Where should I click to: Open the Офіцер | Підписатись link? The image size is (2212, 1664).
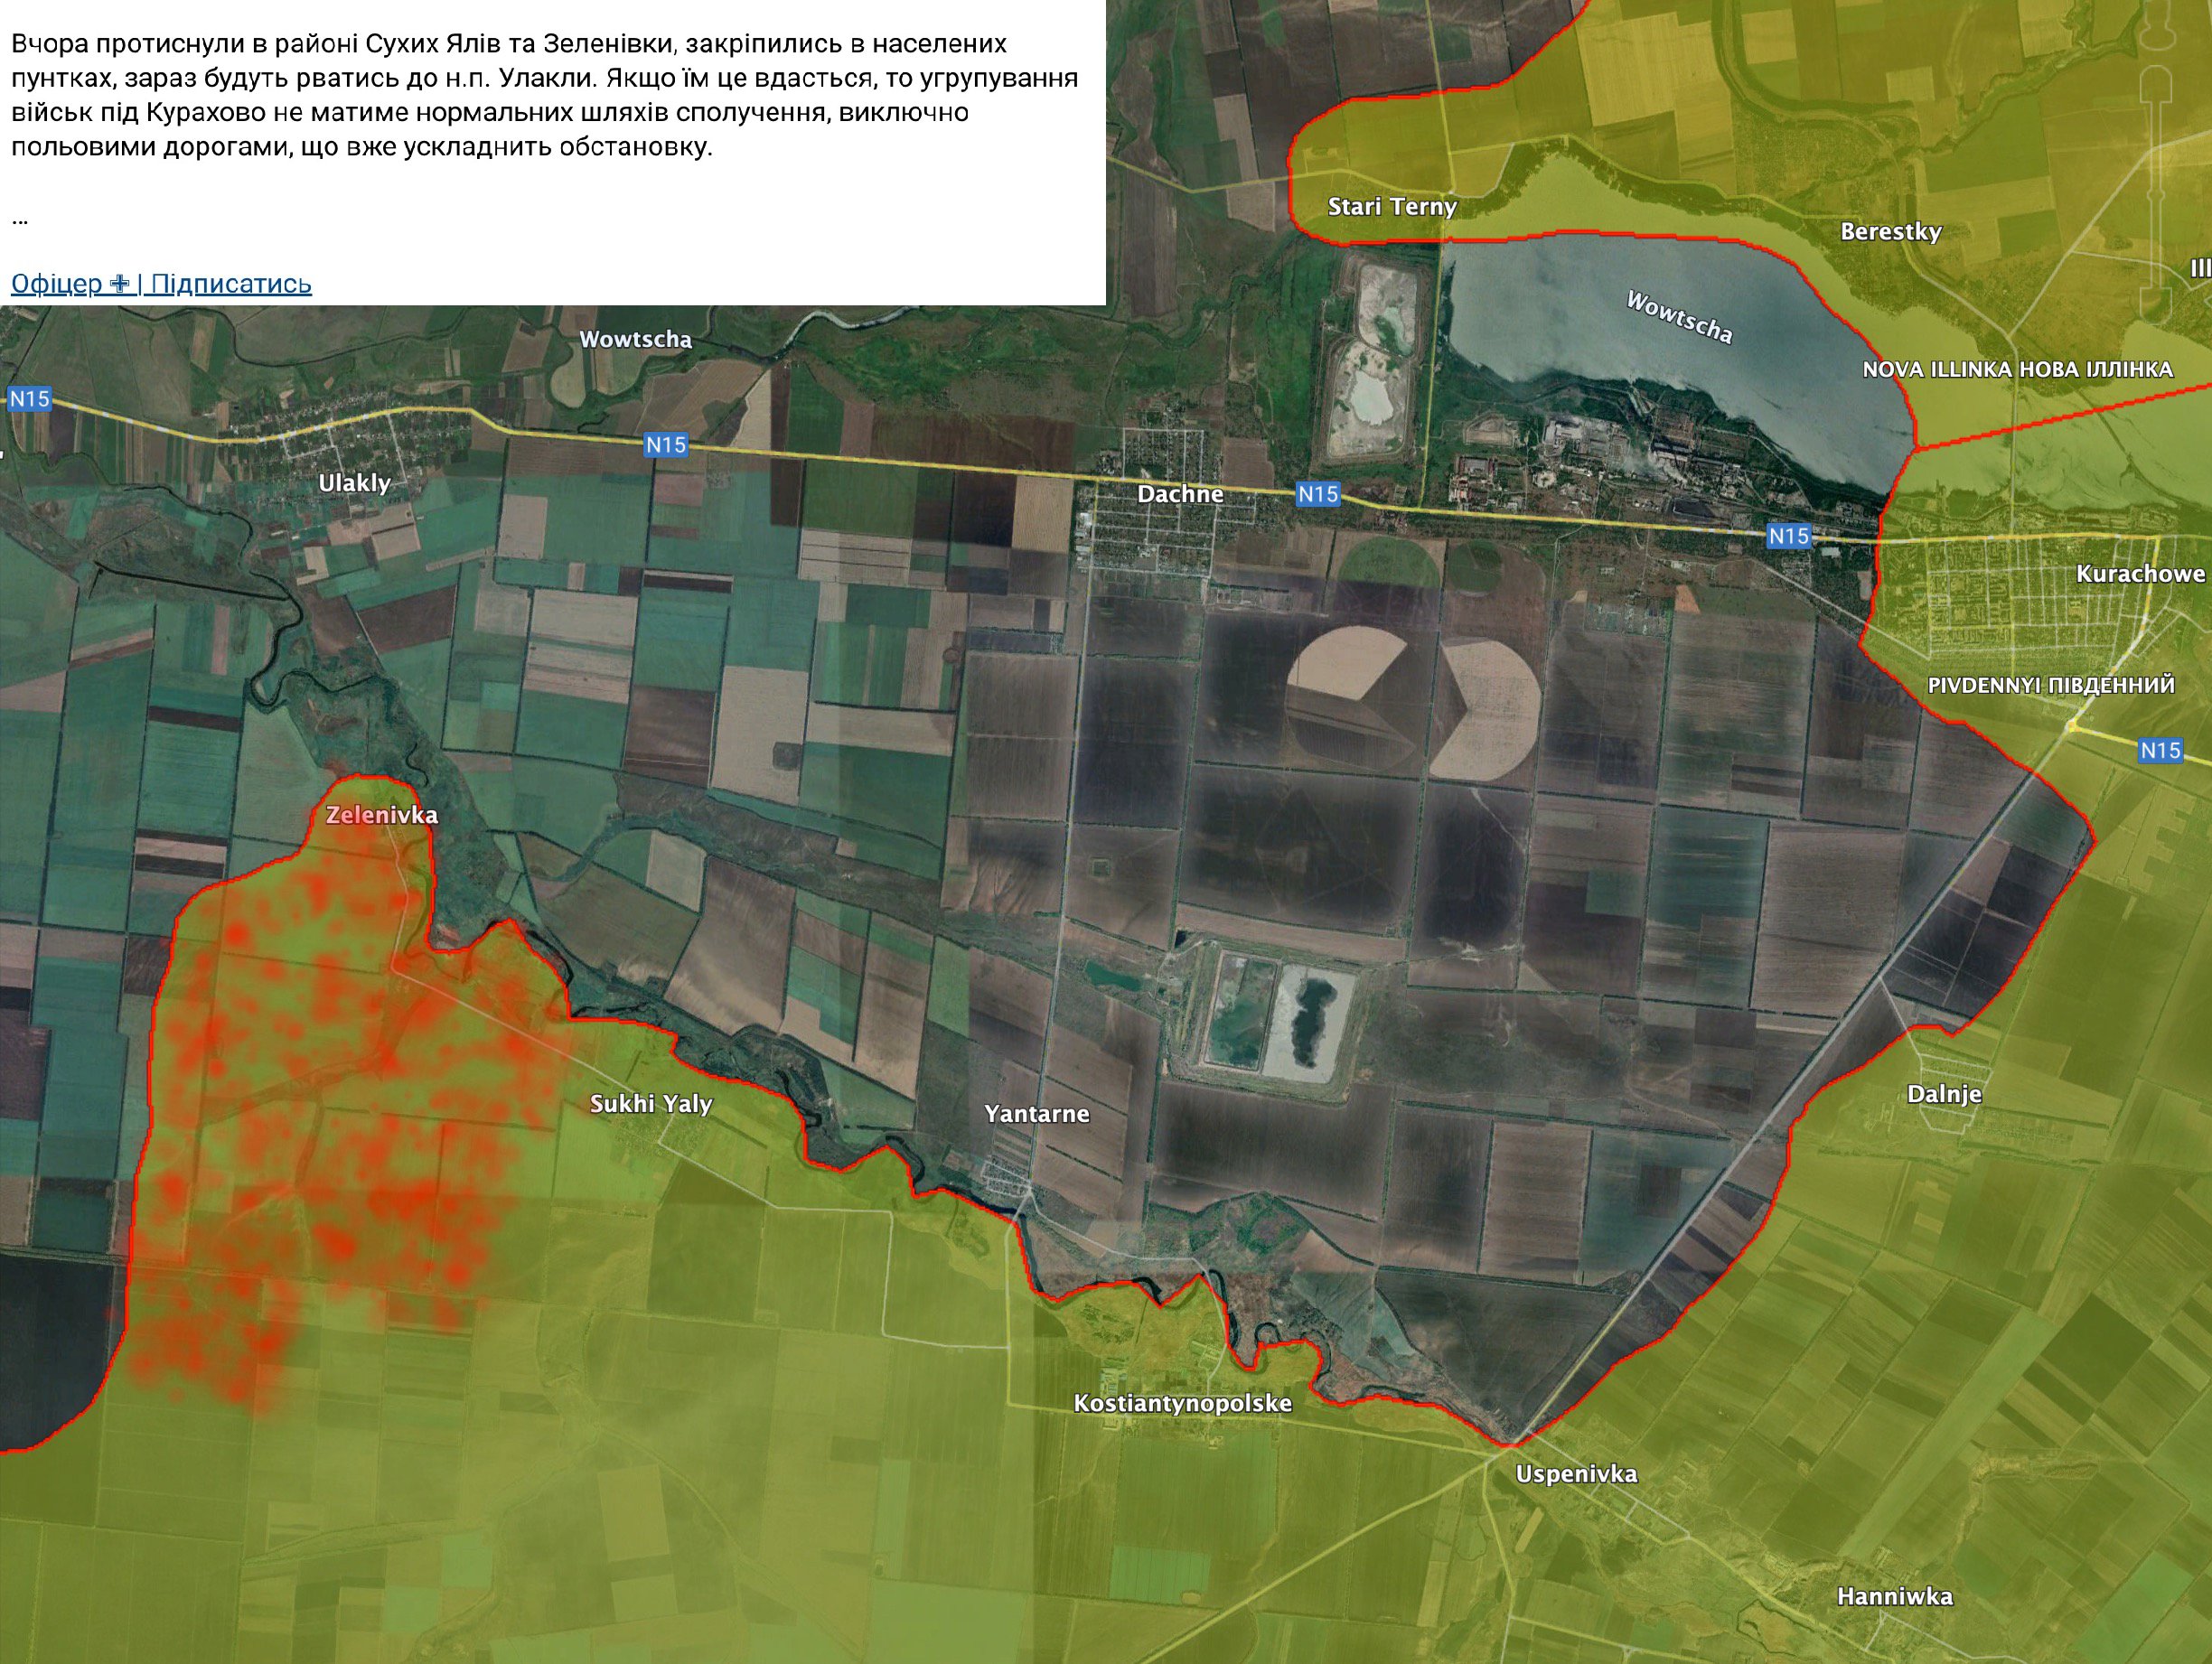(161, 284)
